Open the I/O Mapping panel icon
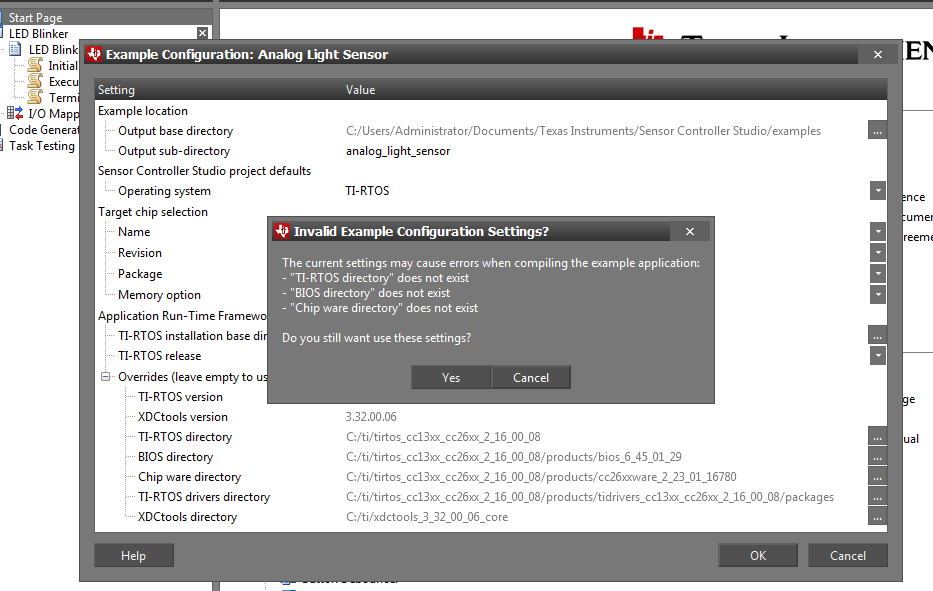This screenshot has height=591, width=933. tap(15, 113)
